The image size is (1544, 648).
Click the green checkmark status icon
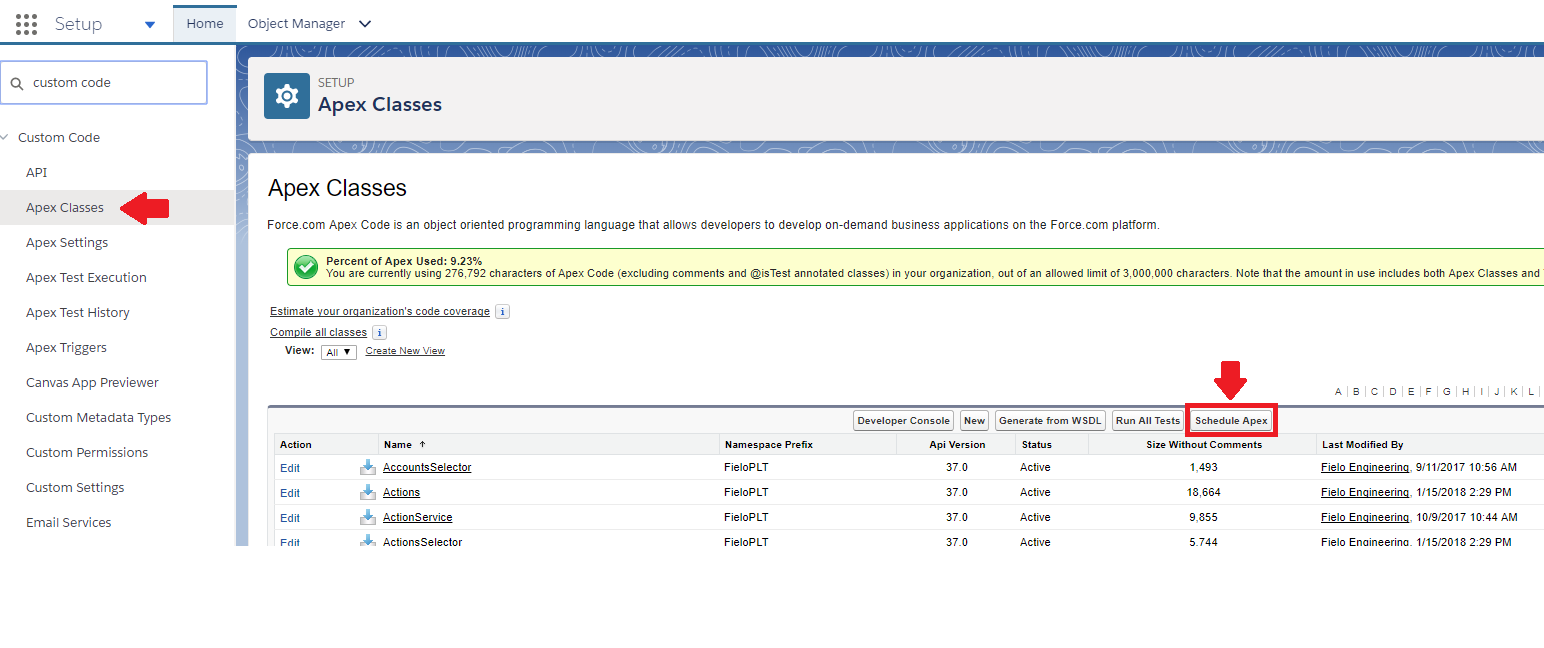pos(307,267)
